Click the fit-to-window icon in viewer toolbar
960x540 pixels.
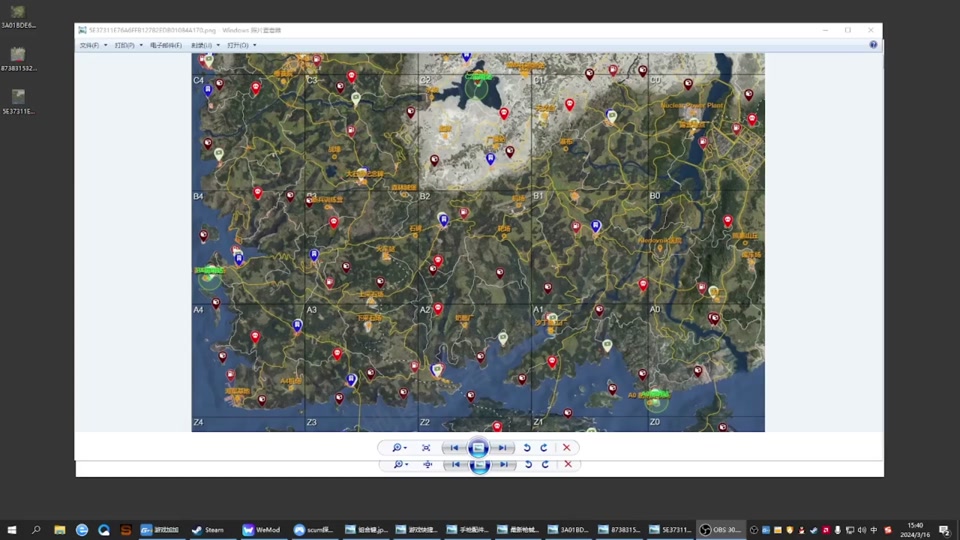click(x=426, y=448)
